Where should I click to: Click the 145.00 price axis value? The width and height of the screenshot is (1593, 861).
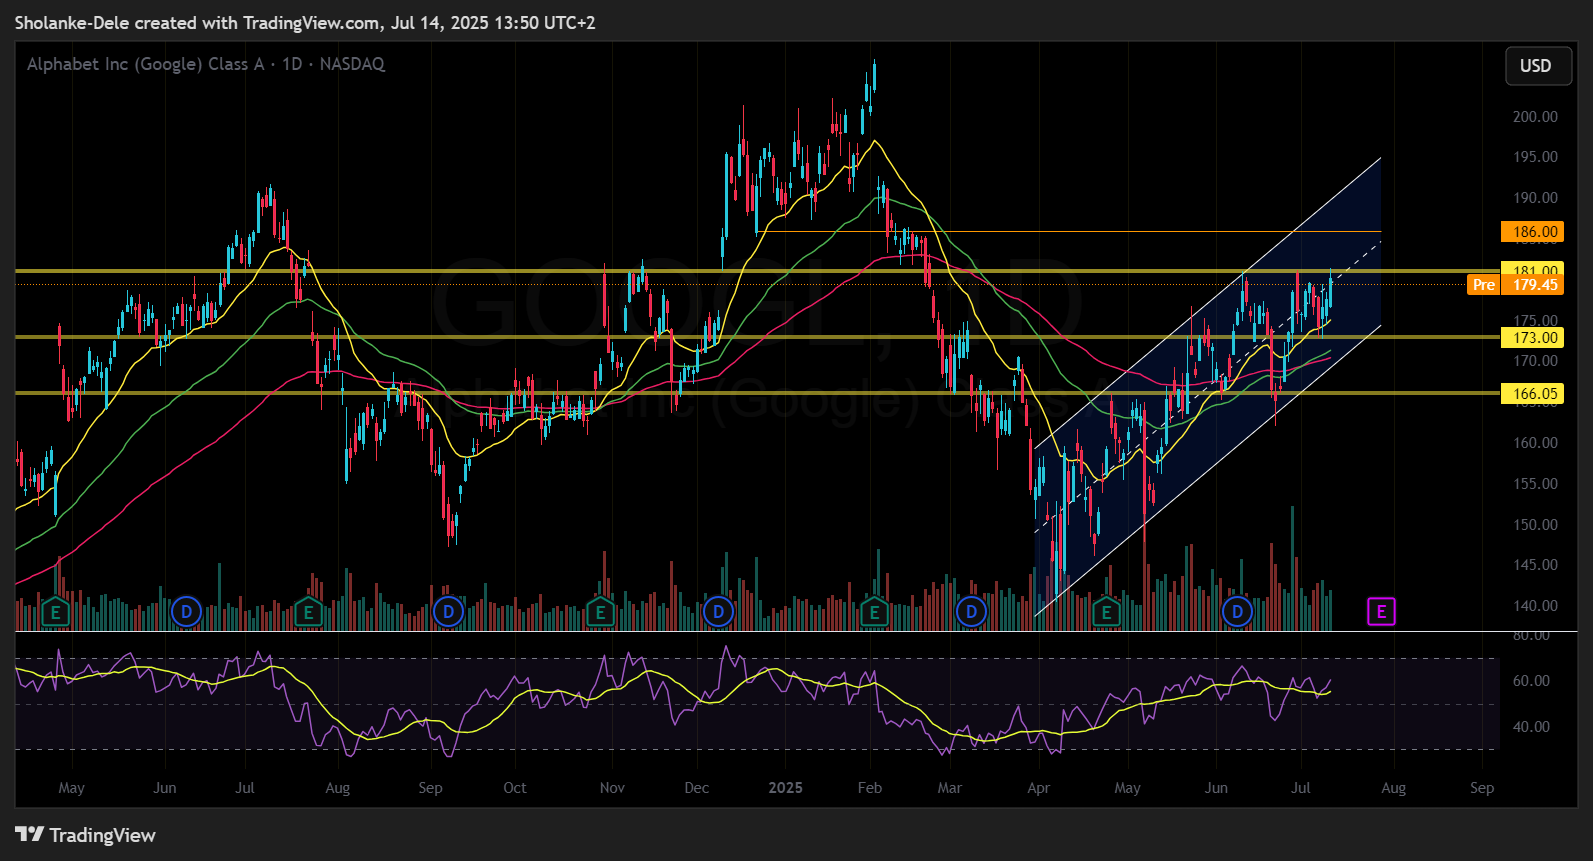click(x=1535, y=565)
